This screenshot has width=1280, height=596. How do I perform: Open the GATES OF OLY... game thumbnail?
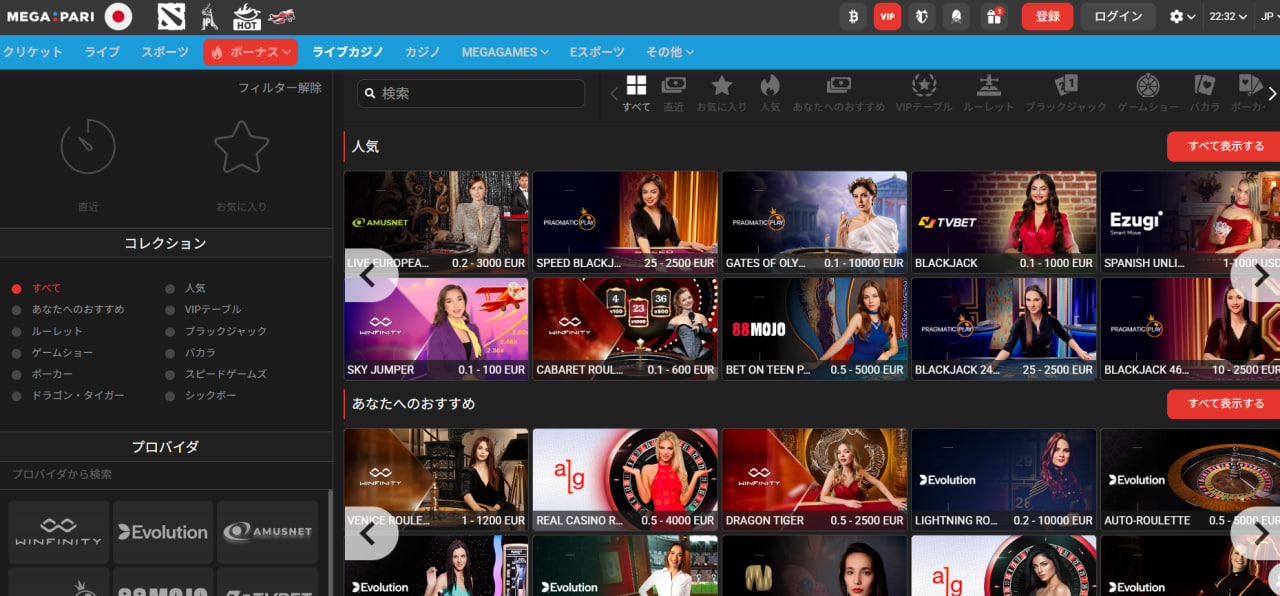[814, 221]
